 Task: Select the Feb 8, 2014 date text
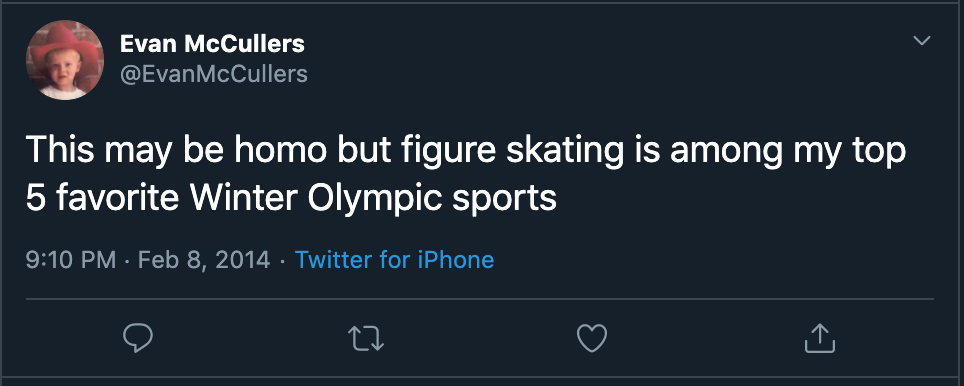204,260
